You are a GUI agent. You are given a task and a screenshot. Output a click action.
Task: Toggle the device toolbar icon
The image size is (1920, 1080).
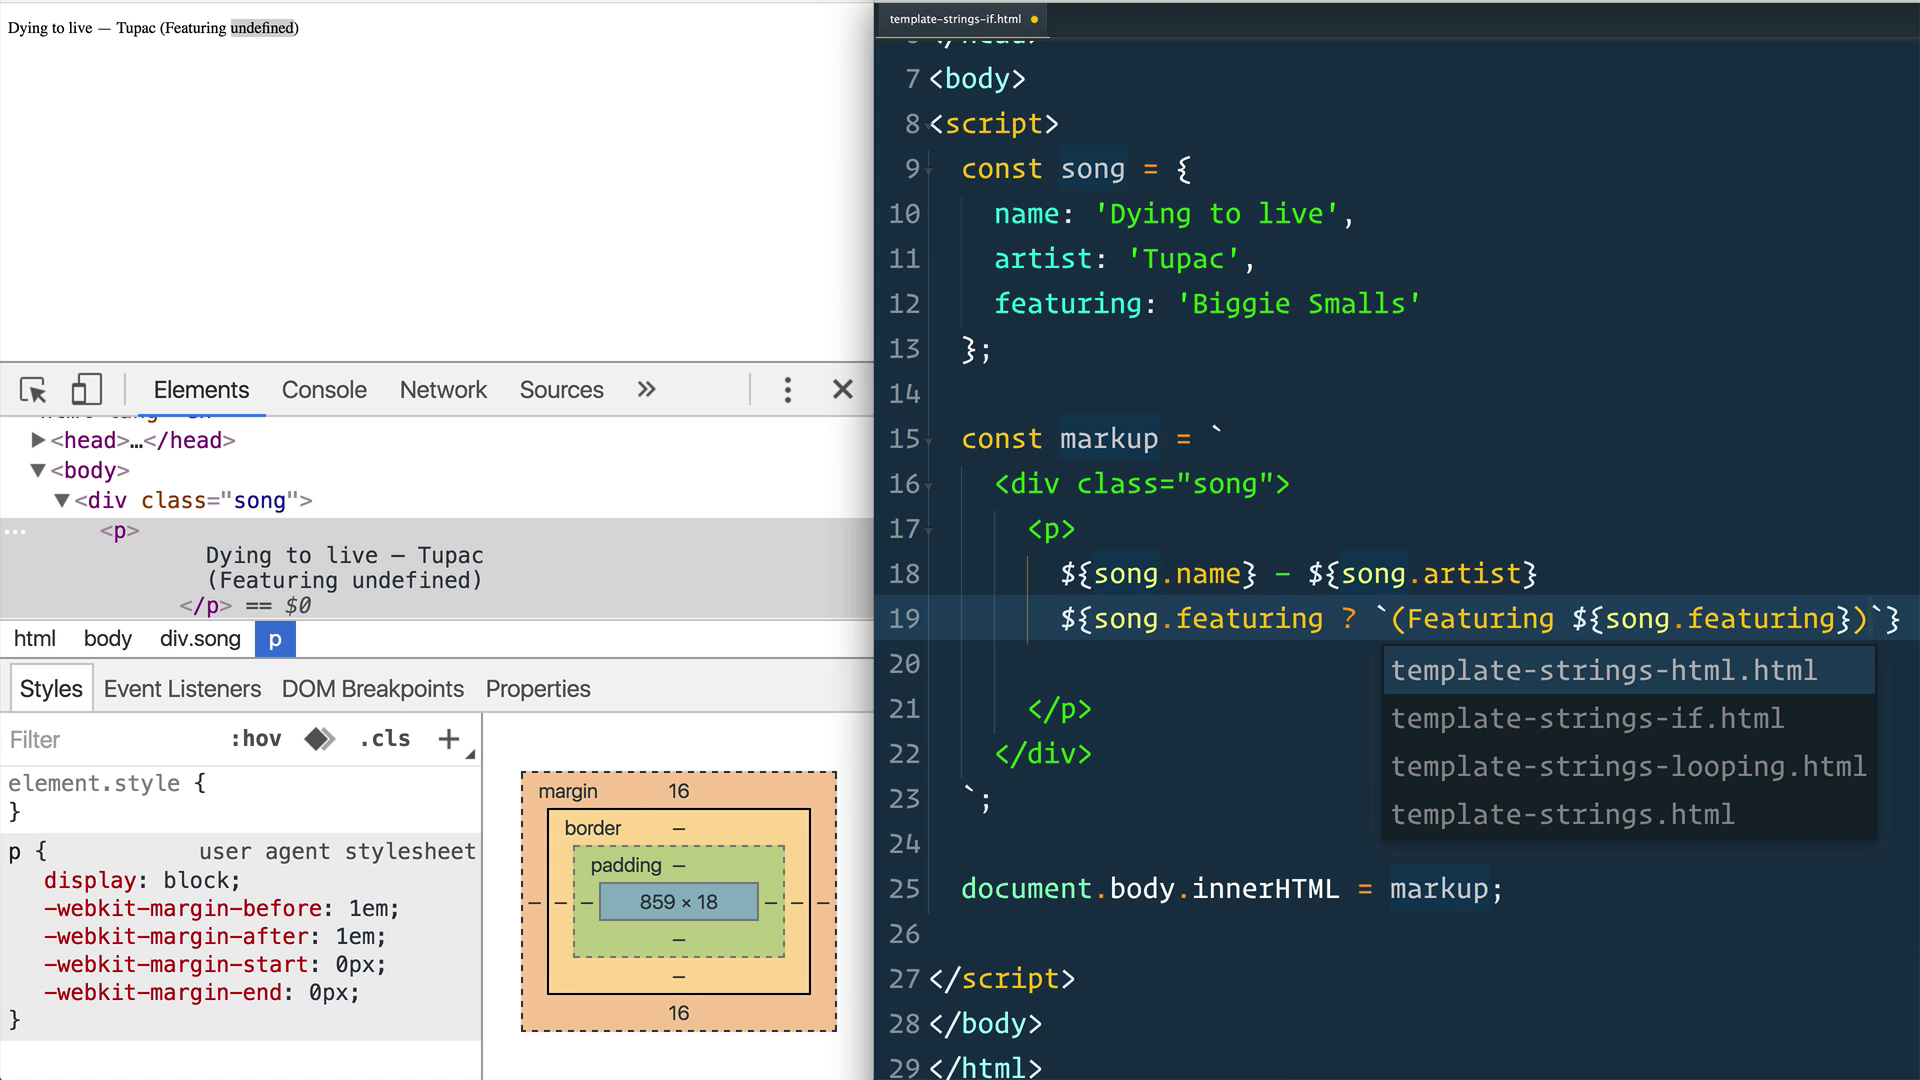[x=87, y=390]
